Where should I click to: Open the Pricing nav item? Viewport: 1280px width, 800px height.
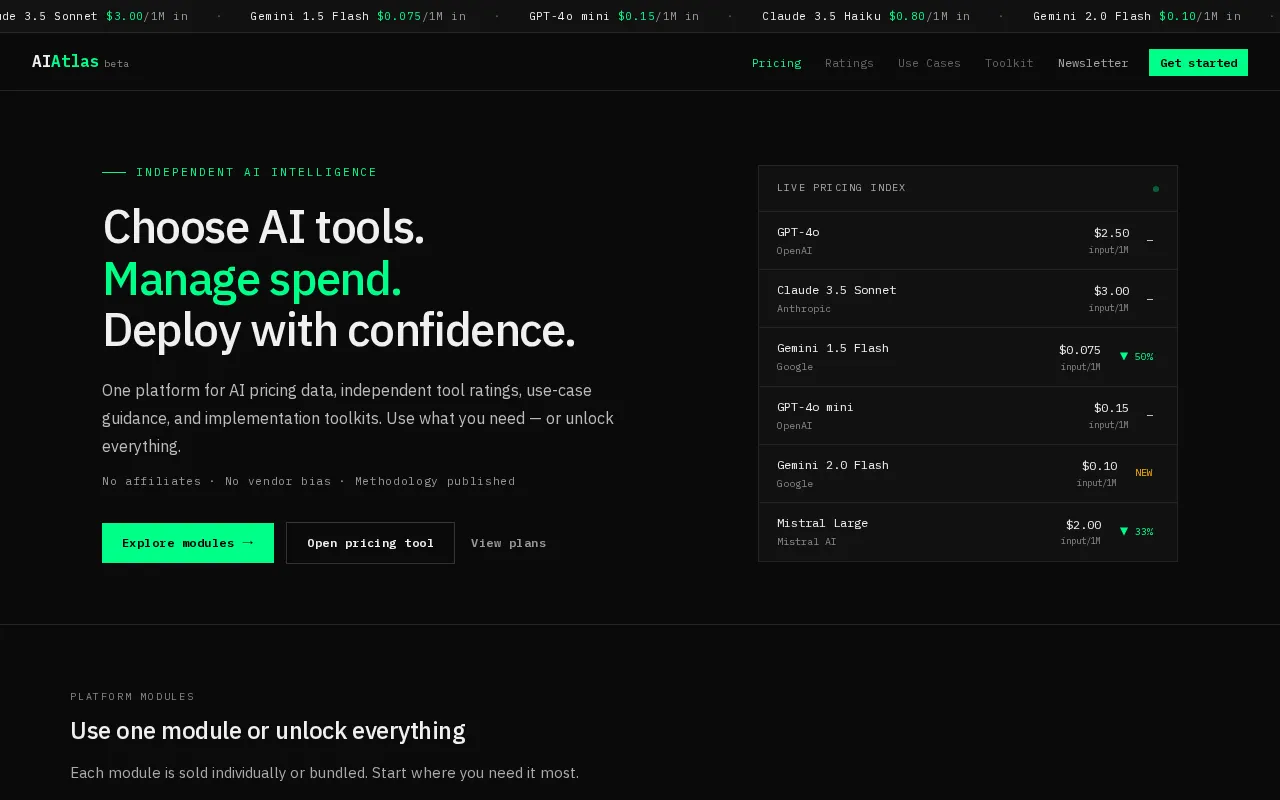[776, 63]
